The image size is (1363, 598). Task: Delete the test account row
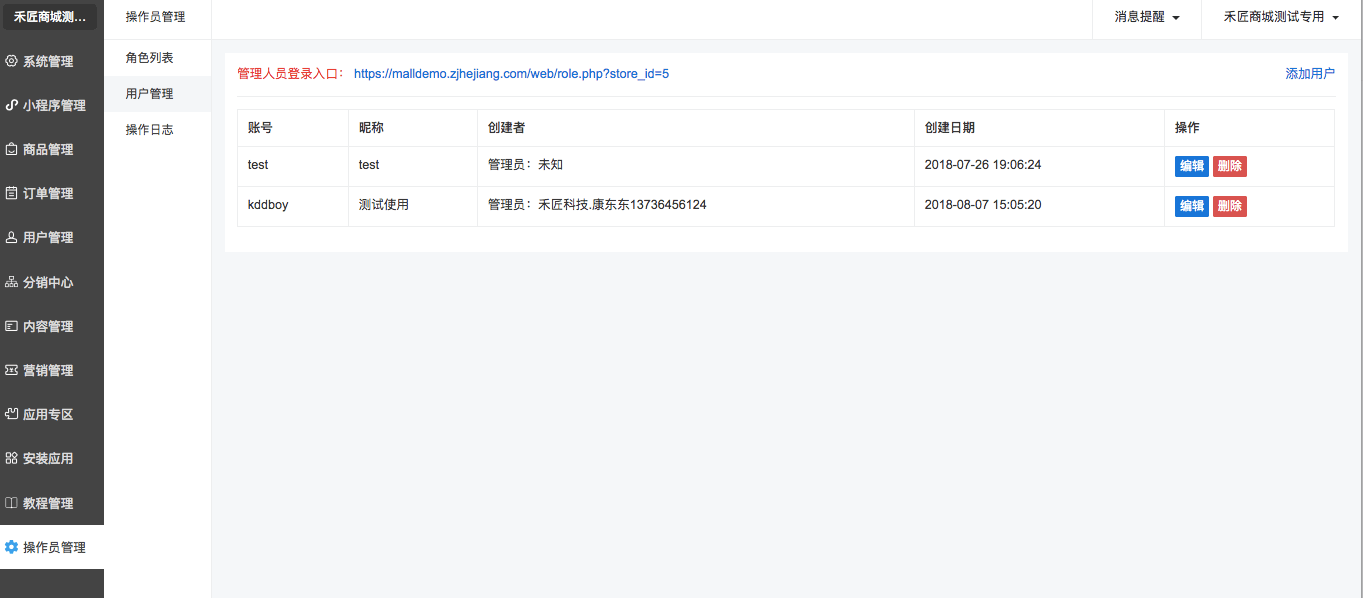click(1230, 166)
